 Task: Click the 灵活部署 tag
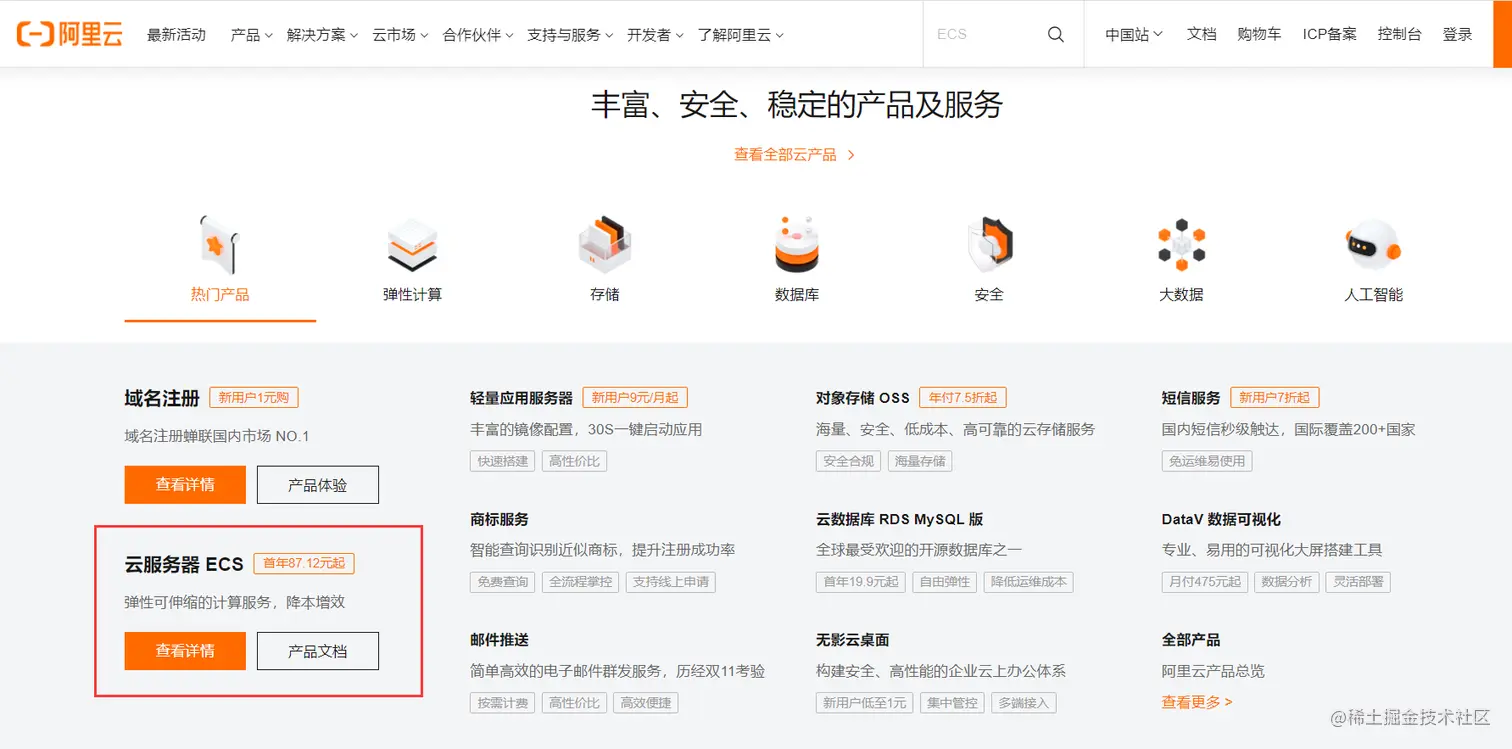coord(1358,582)
